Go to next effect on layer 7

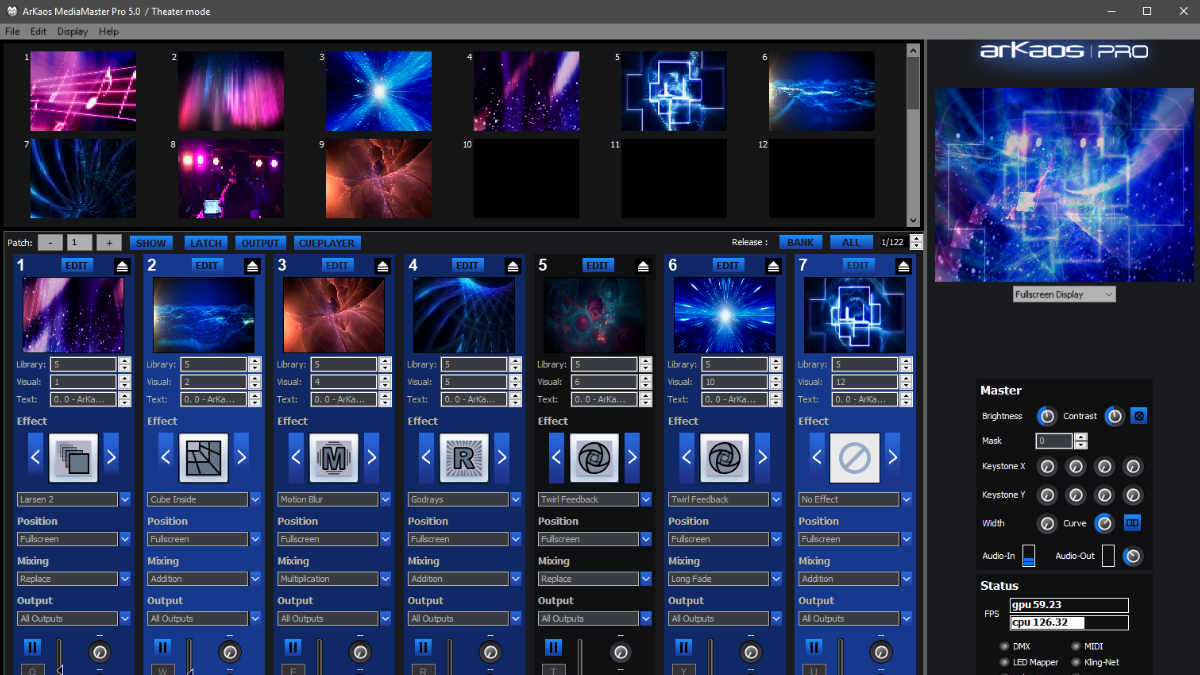click(892, 458)
